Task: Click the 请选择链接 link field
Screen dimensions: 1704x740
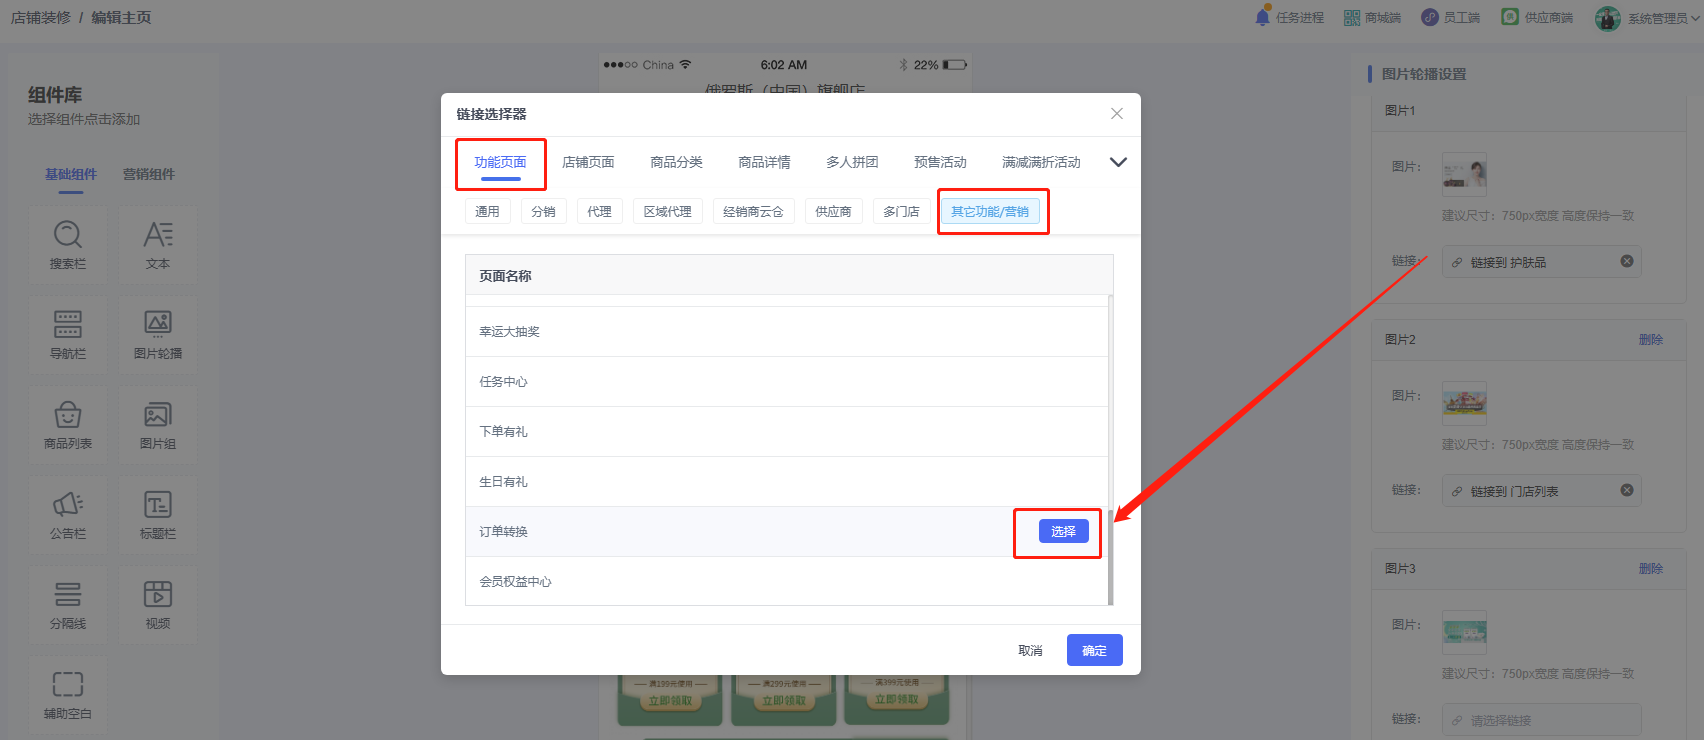Action: point(1541,719)
